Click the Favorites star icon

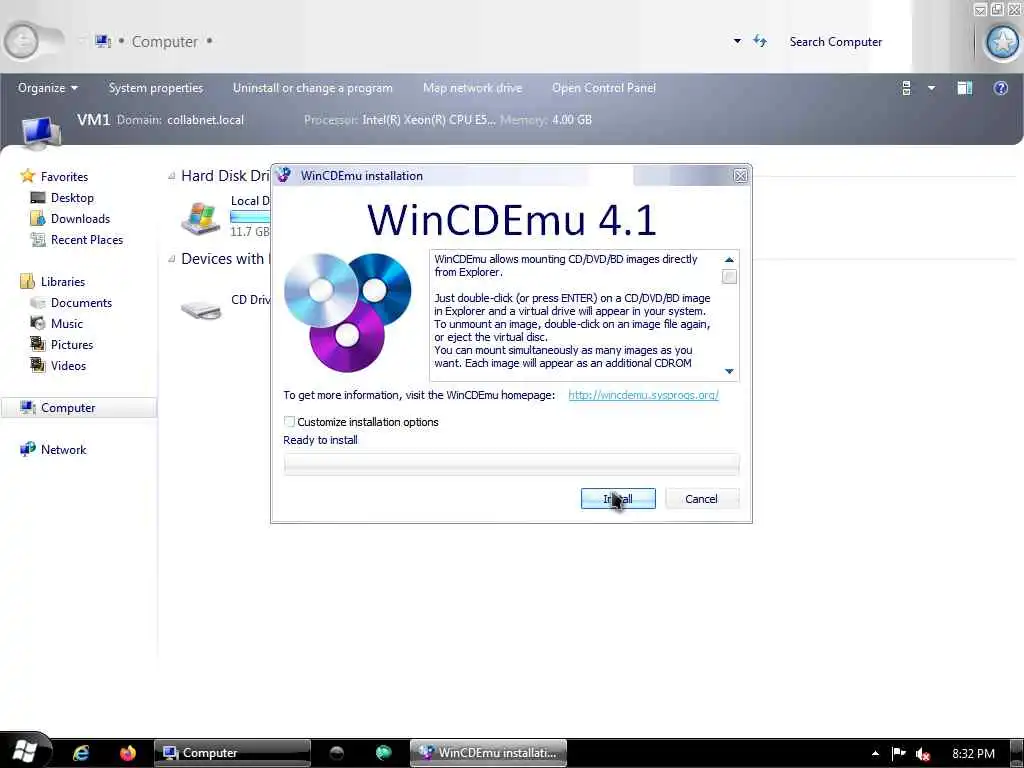[x=27, y=176]
